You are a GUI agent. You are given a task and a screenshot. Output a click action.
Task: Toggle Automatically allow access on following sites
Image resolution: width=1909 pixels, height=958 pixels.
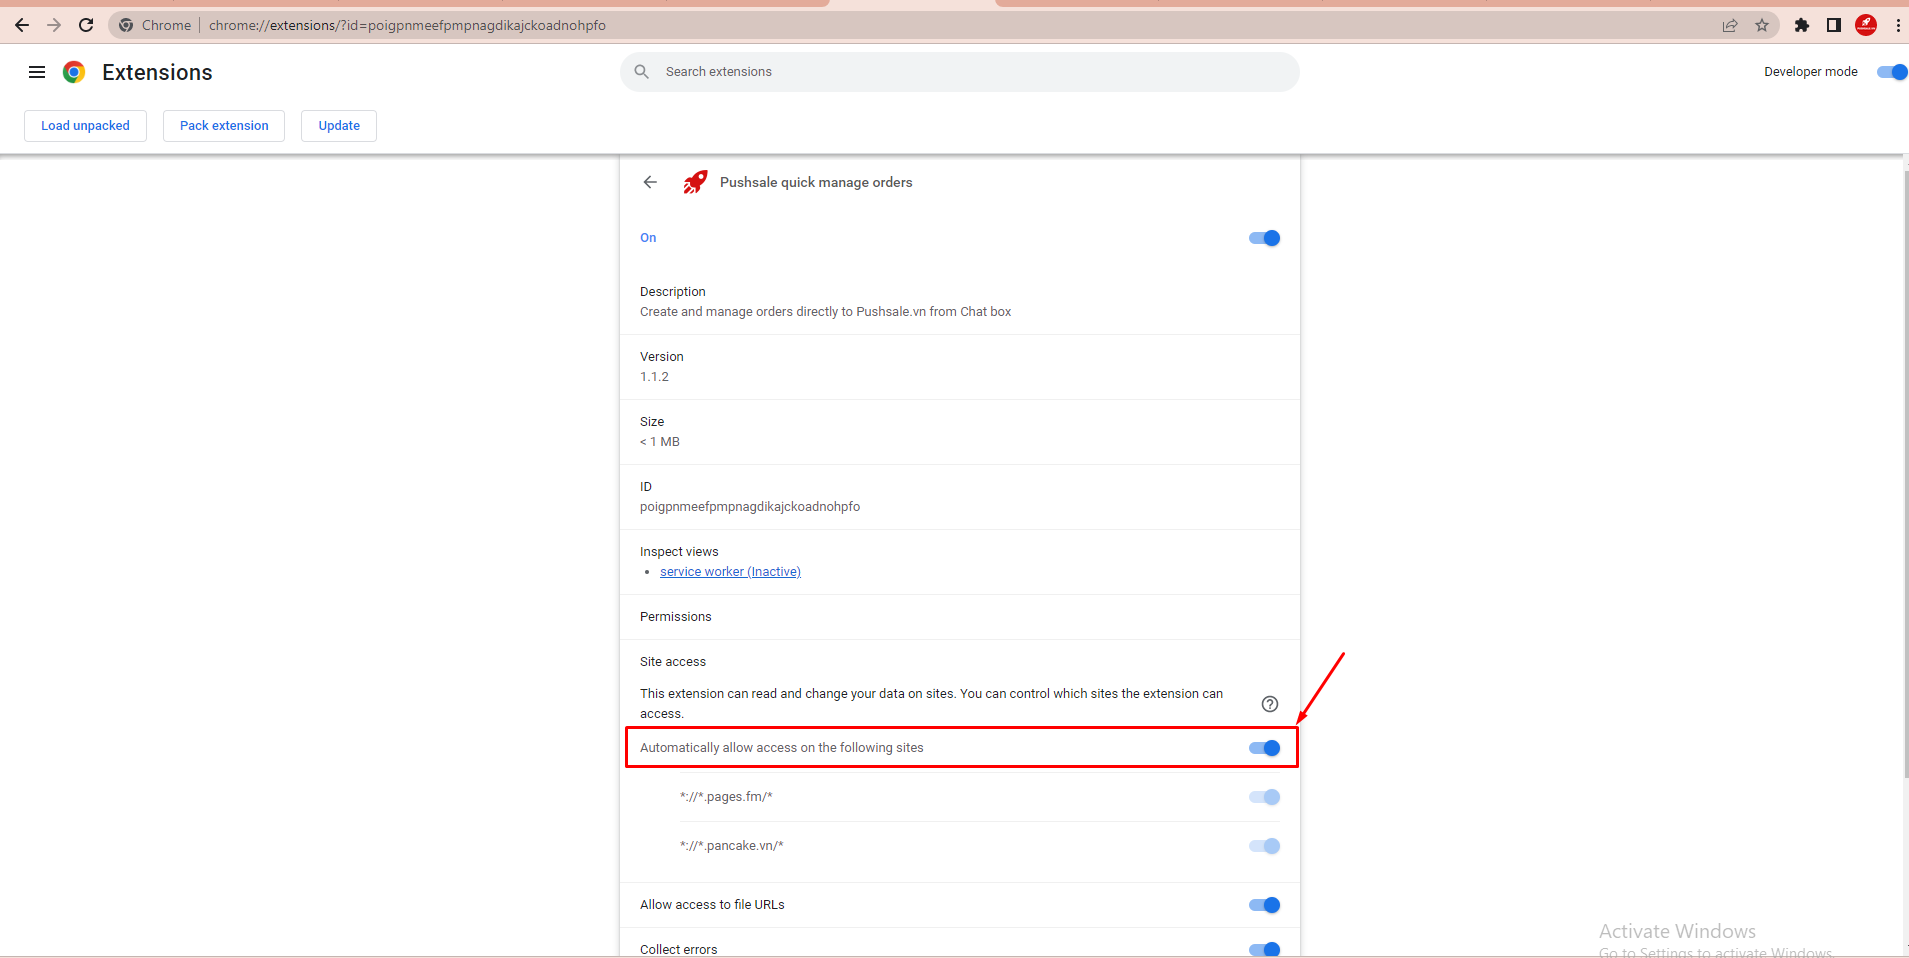1264,748
